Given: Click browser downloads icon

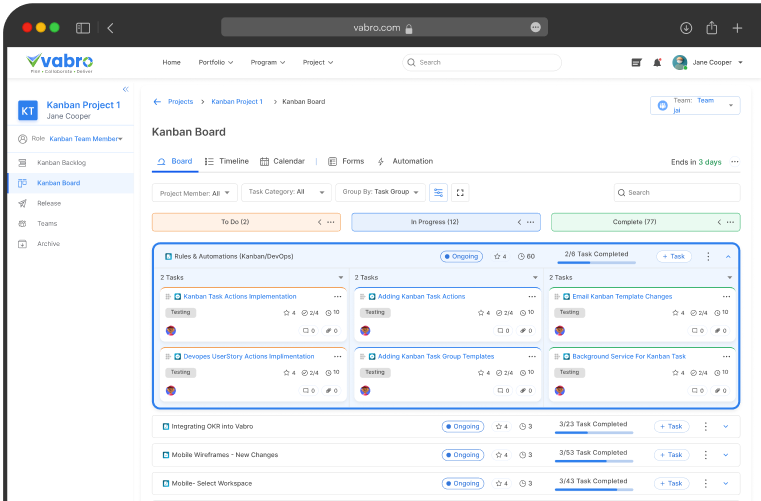Looking at the screenshot, I should pyautogui.click(x=686, y=28).
